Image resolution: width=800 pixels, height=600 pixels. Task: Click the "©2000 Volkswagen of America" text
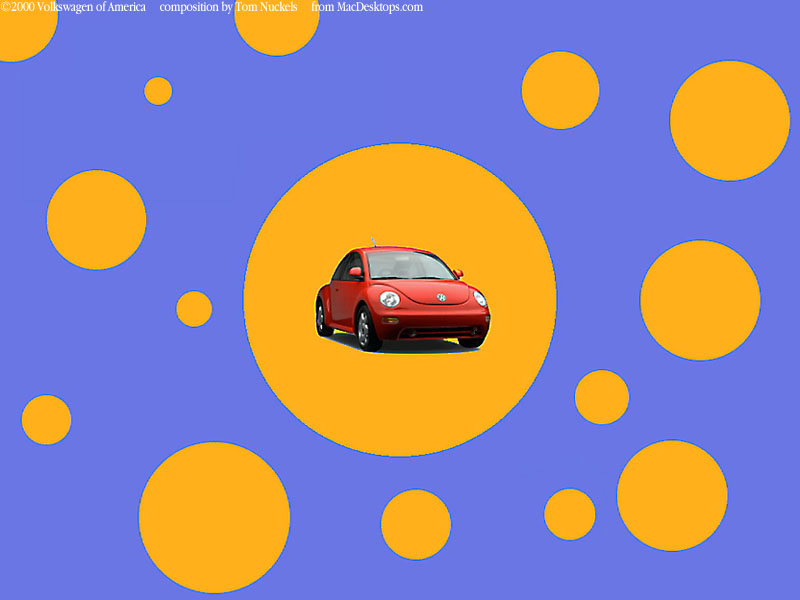(73, 7)
